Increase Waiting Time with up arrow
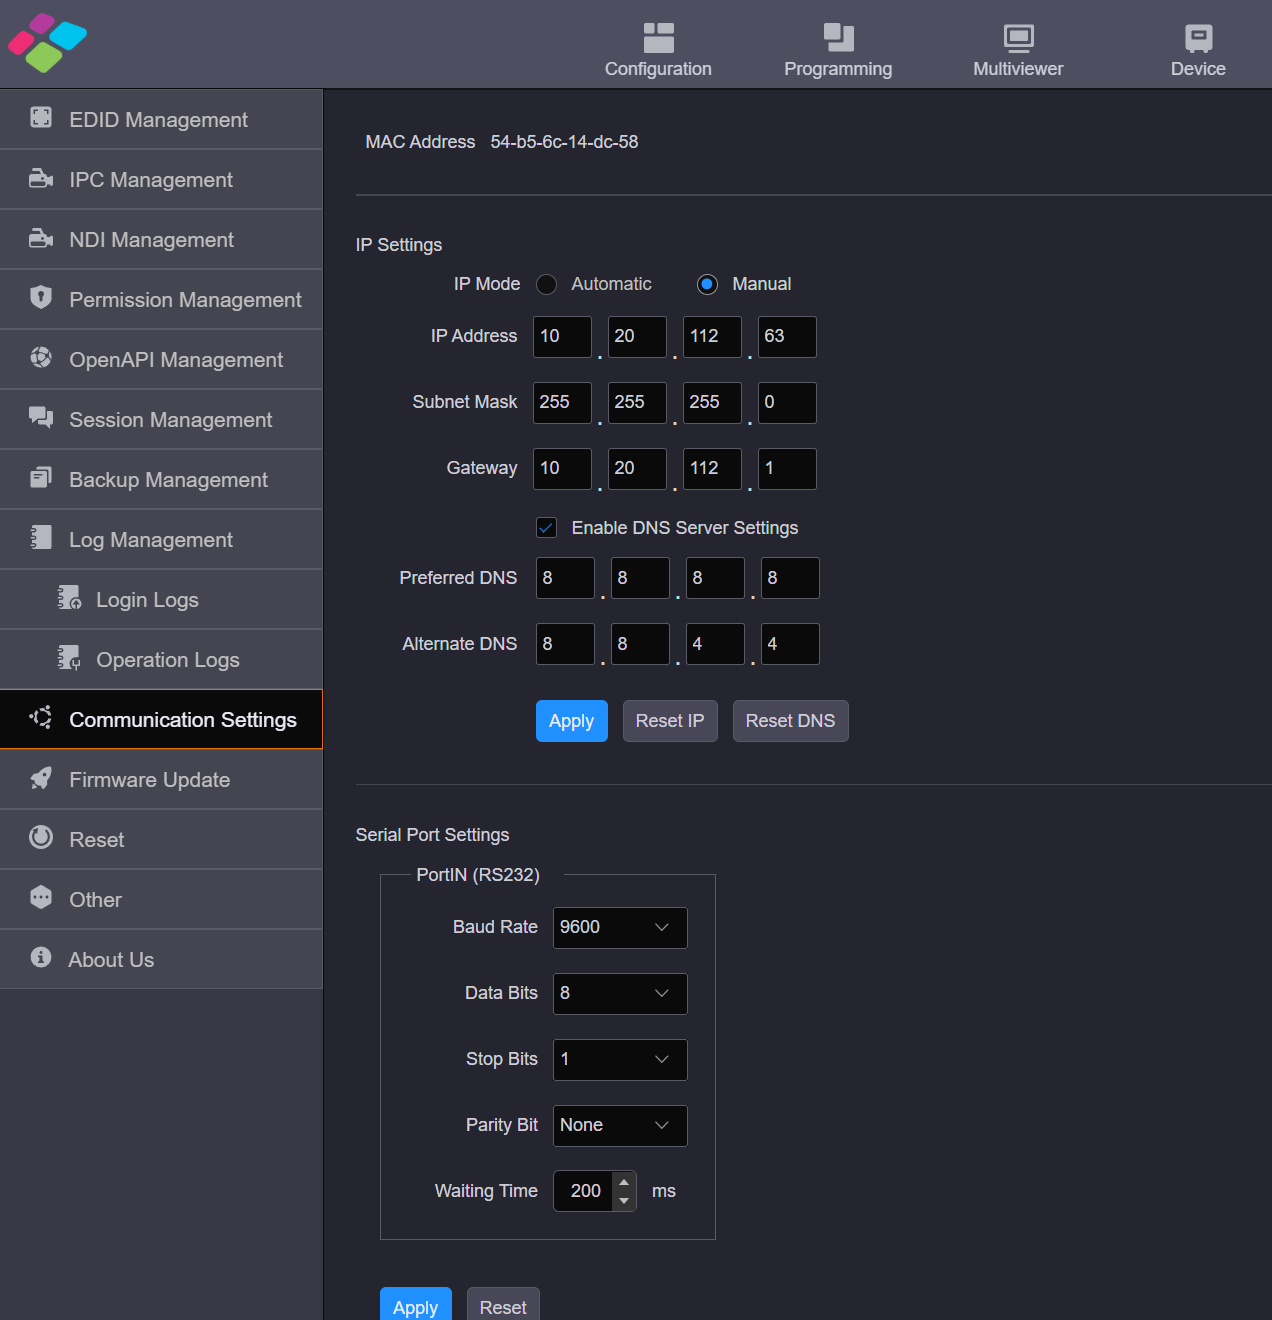1272x1320 pixels. 624,1182
